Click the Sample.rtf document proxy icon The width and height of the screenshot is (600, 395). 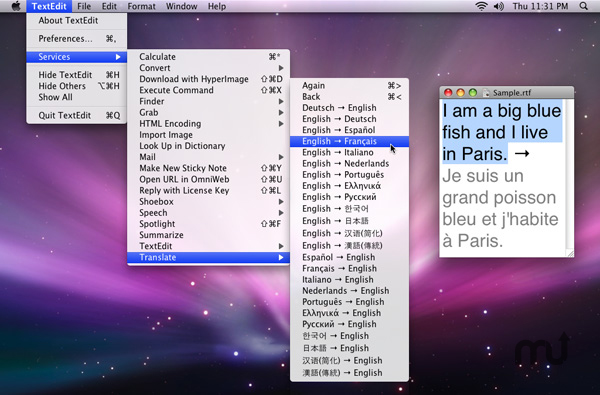coord(486,93)
